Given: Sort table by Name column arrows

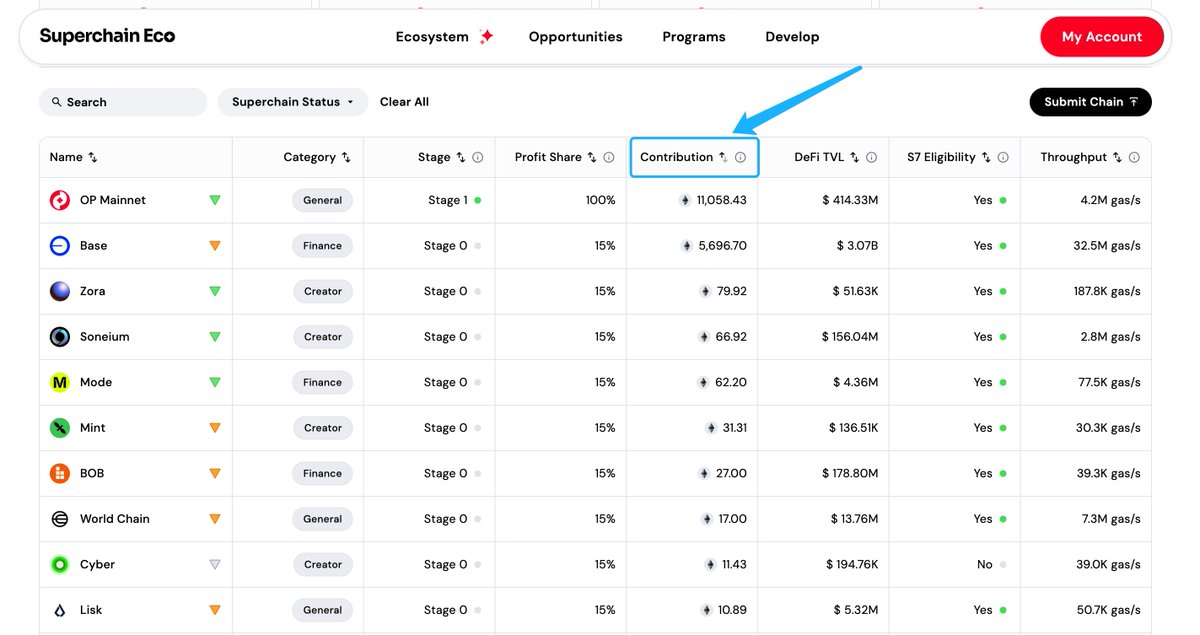Looking at the screenshot, I should tap(93, 157).
